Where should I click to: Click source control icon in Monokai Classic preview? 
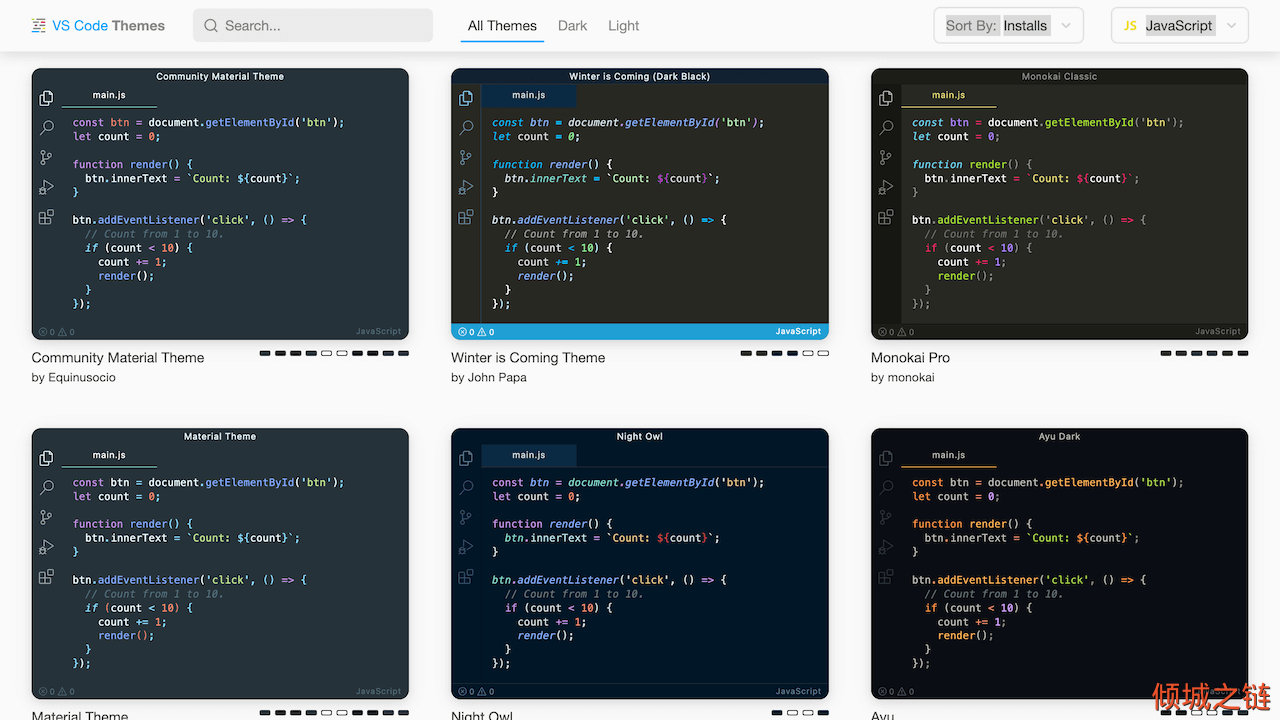[x=886, y=157]
